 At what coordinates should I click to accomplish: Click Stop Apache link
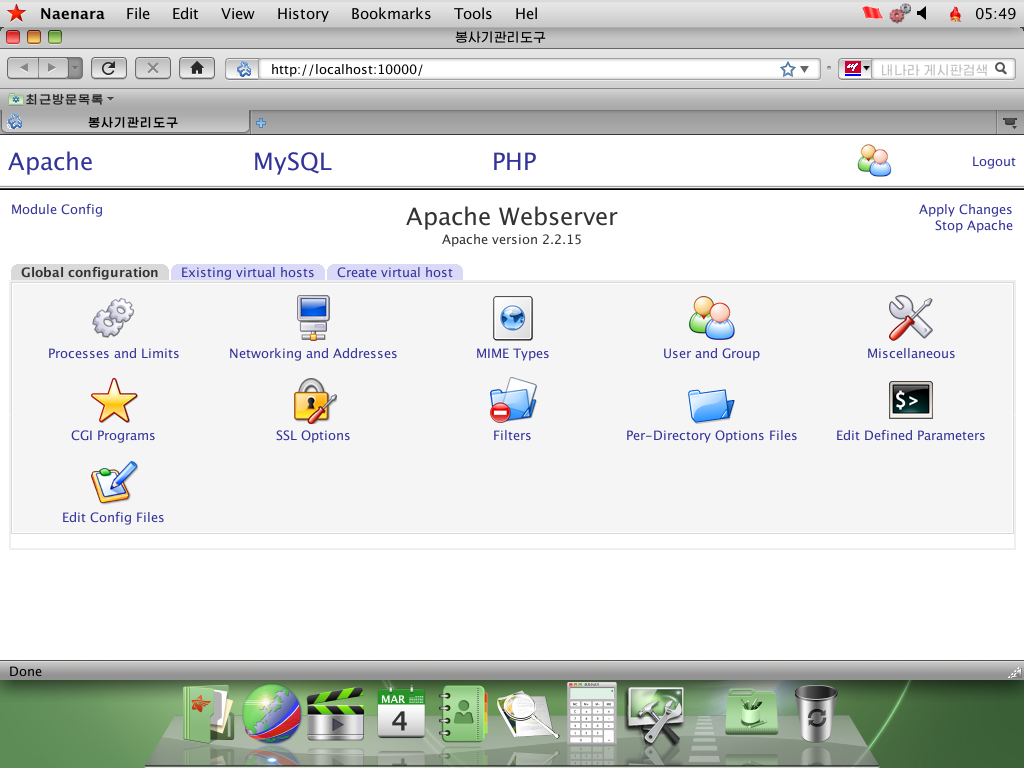pos(973,225)
